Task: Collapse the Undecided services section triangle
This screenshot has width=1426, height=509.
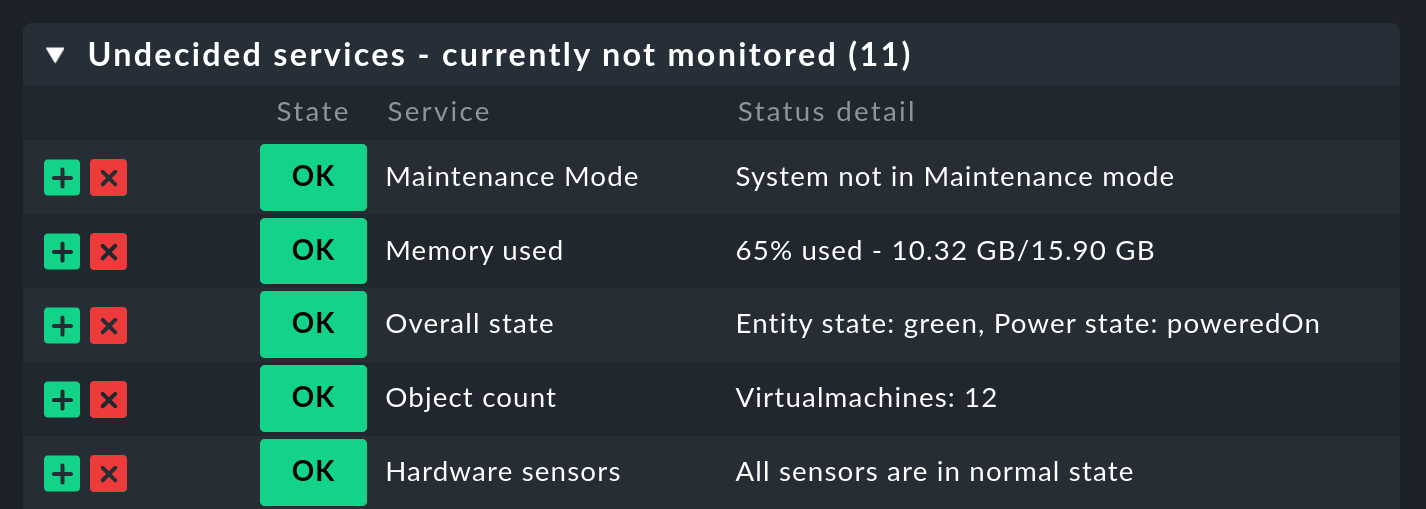Action: [56, 55]
